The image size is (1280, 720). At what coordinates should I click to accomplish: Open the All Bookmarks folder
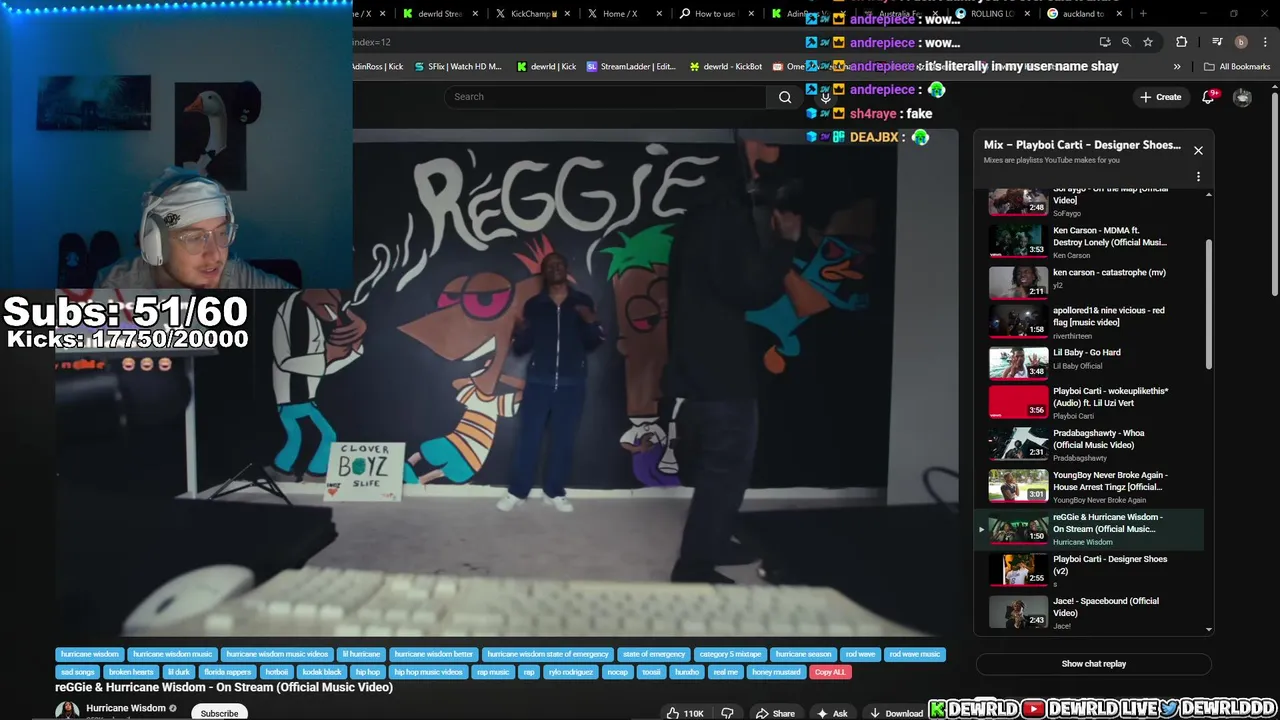(x=1237, y=67)
